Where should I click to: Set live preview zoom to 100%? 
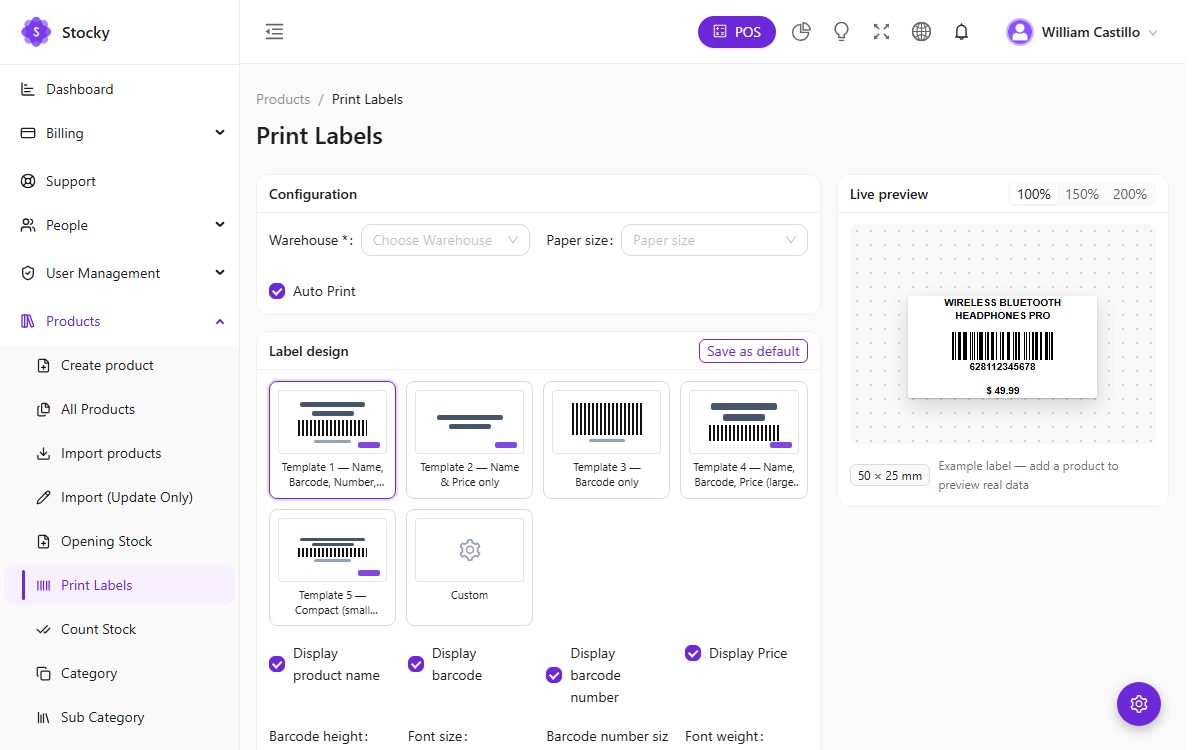[x=1034, y=194]
